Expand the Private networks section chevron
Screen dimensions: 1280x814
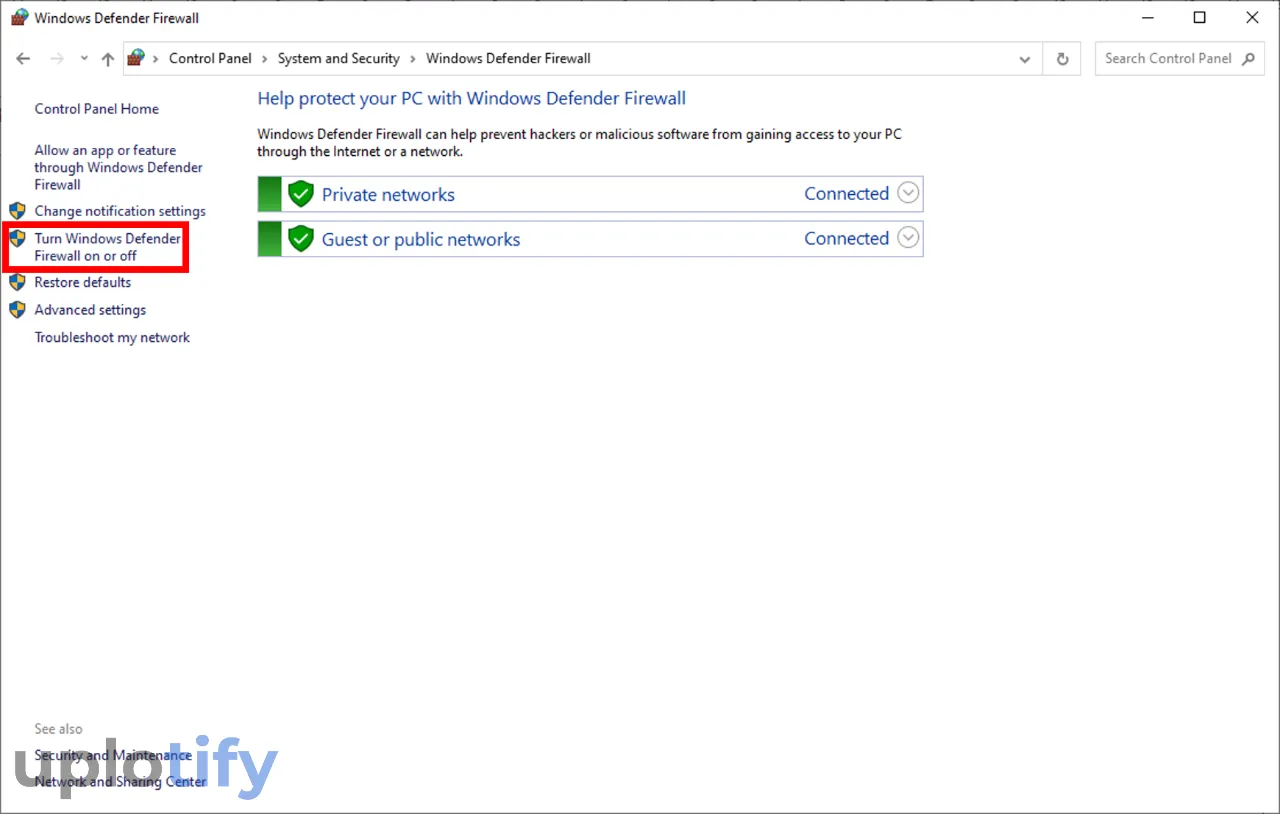tap(908, 193)
